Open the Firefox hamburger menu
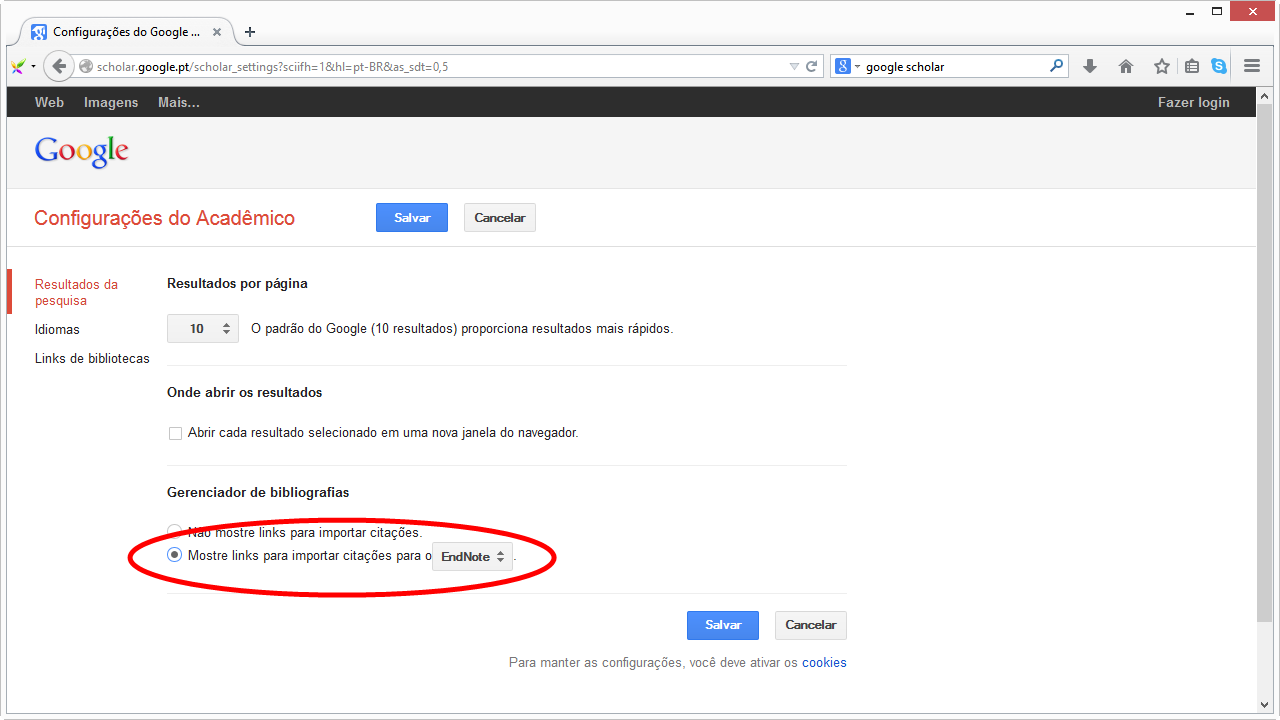This screenshot has height=720, width=1280. click(x=1252, y=66)
